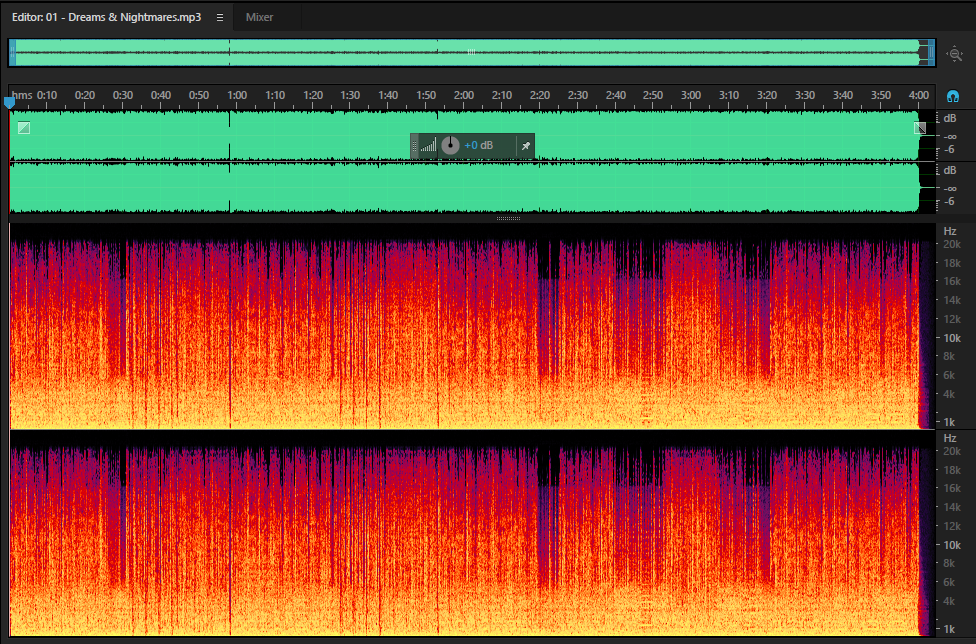The width and height of the screenshot is (976, 644).
Task: Click the playhead marker at the timeline start
Action: click(x=9, y=103)
